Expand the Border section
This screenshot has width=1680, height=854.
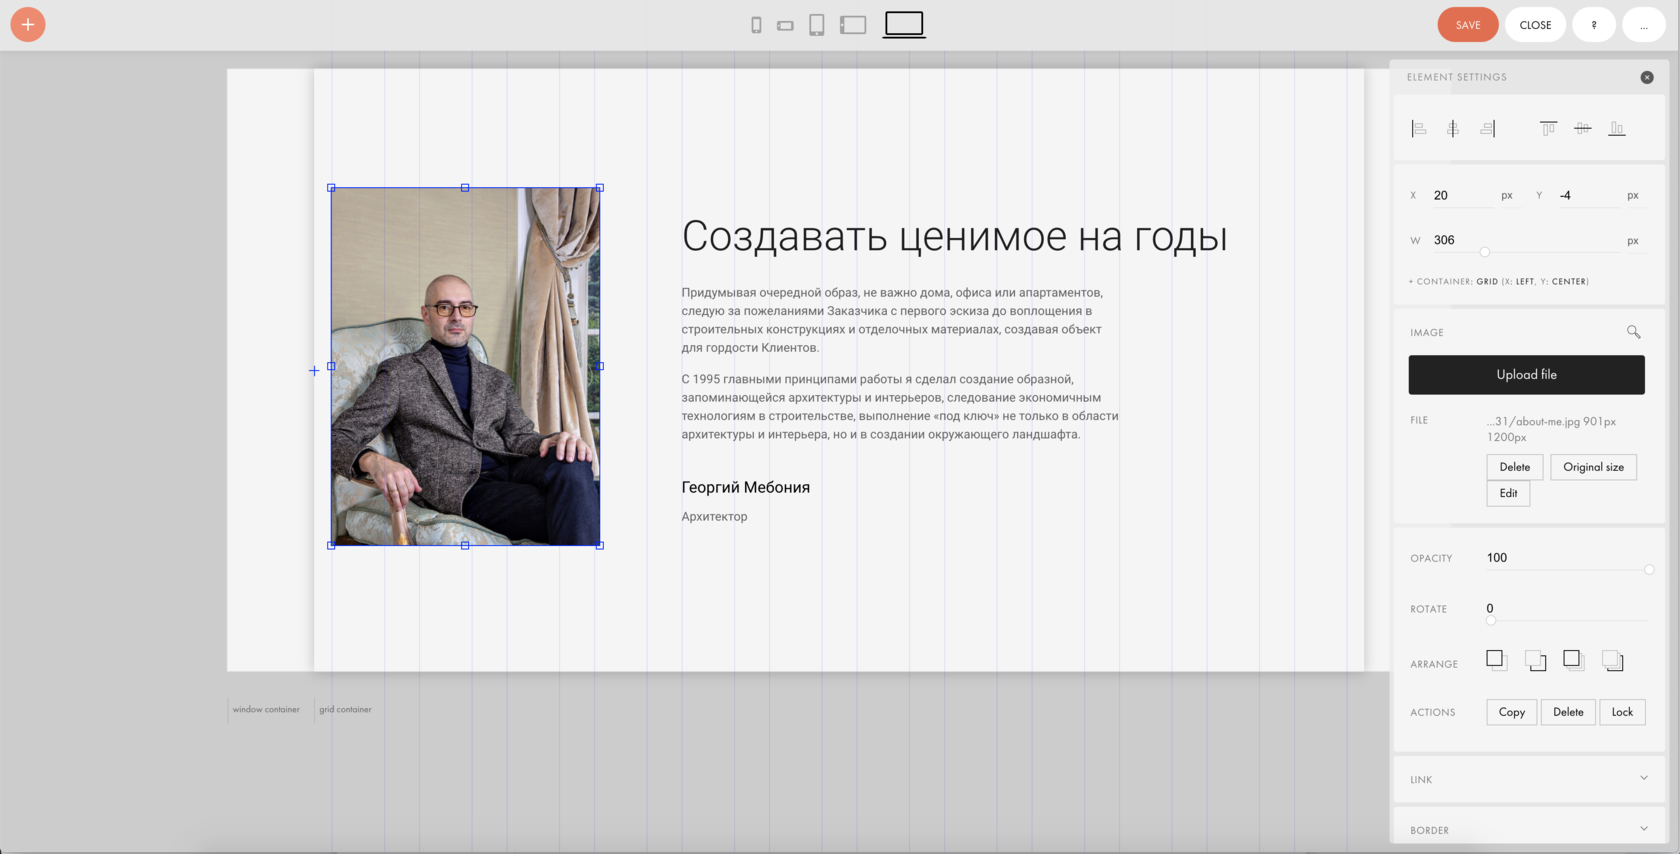point(1528,829)
